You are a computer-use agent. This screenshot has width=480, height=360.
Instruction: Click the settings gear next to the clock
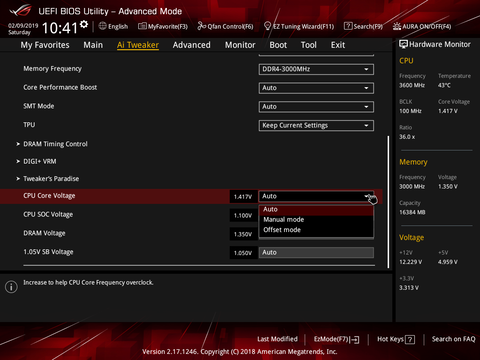[84, 24]
